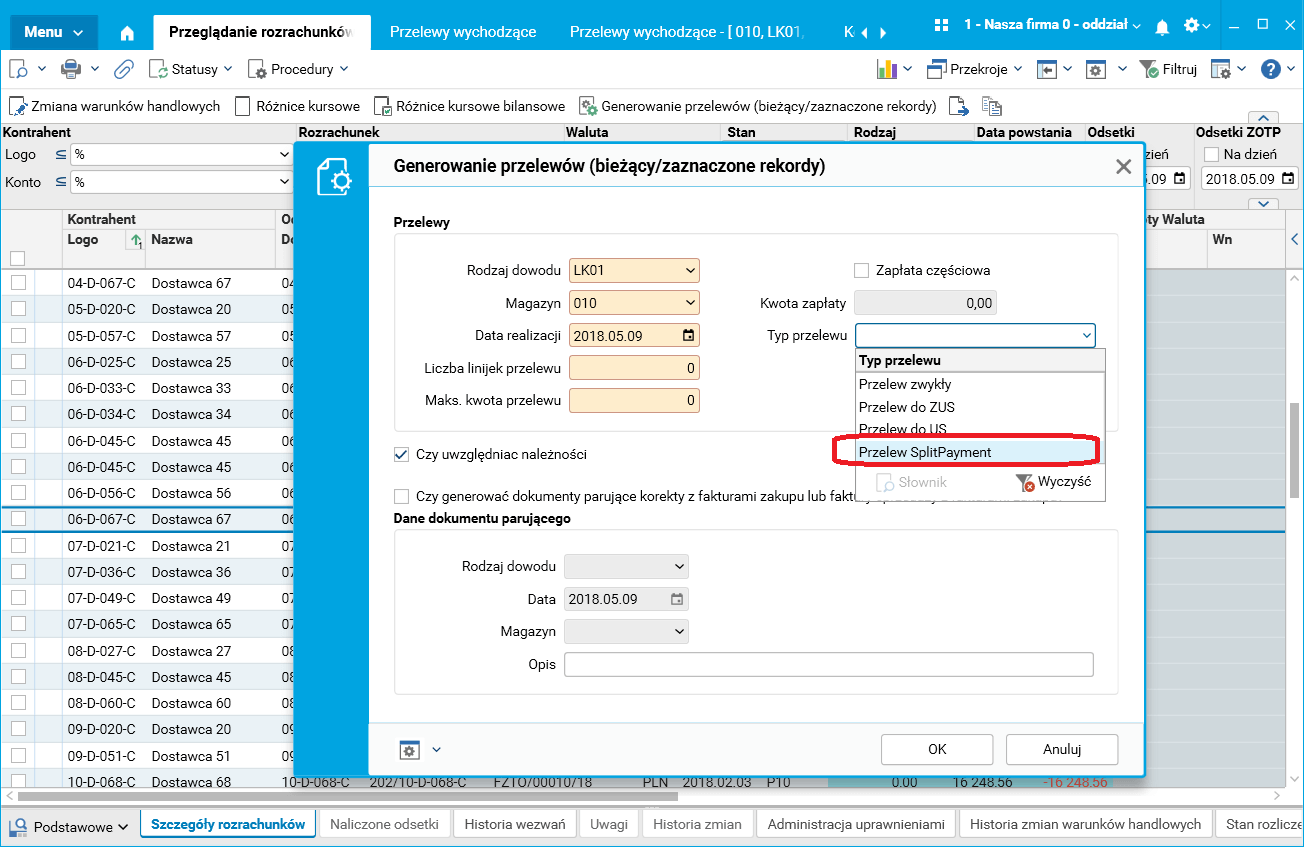Click Wyczyść in the dropdown list

tap(1053, 482)
